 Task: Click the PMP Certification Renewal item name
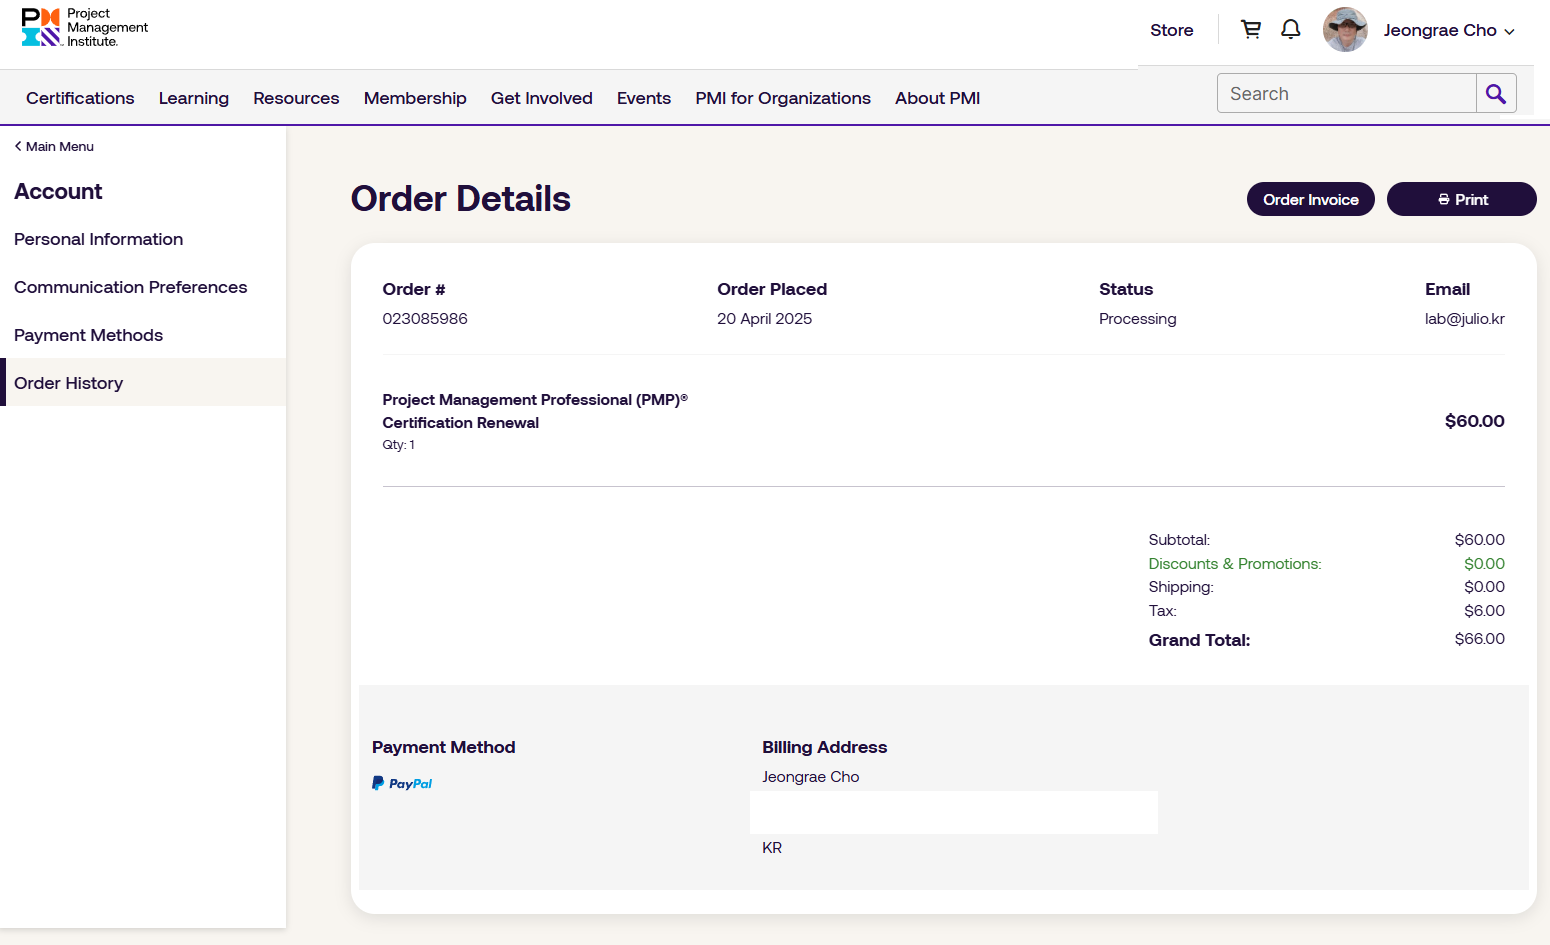coord(535,411)
